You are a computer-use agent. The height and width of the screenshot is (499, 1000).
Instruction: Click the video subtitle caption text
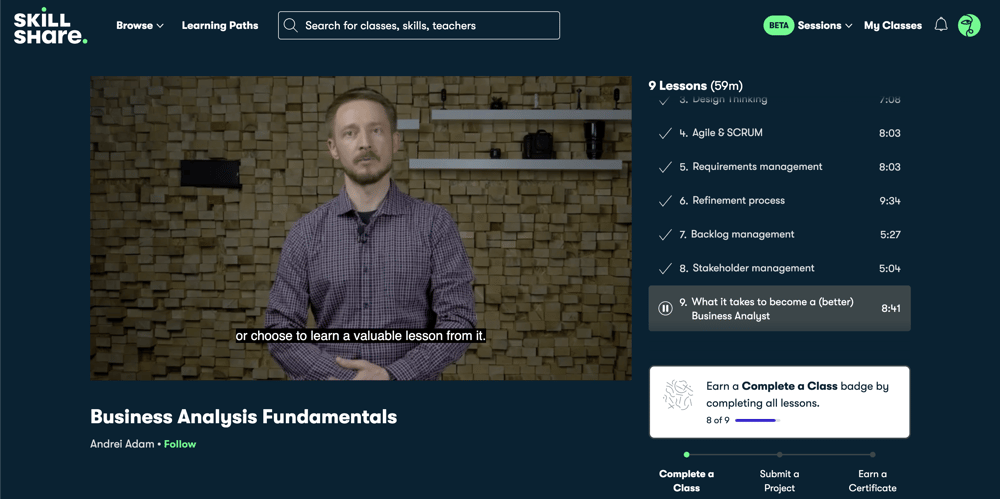tap(361, 336)
